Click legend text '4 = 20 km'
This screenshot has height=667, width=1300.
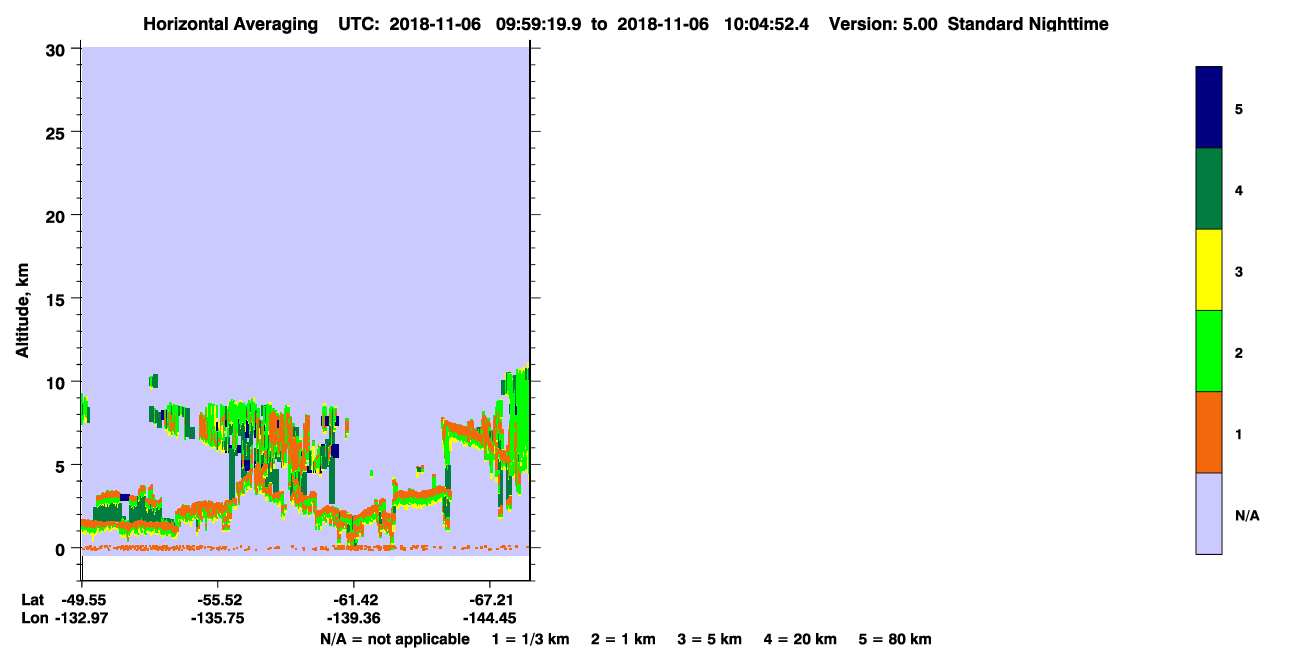click(x=800, y=639)
